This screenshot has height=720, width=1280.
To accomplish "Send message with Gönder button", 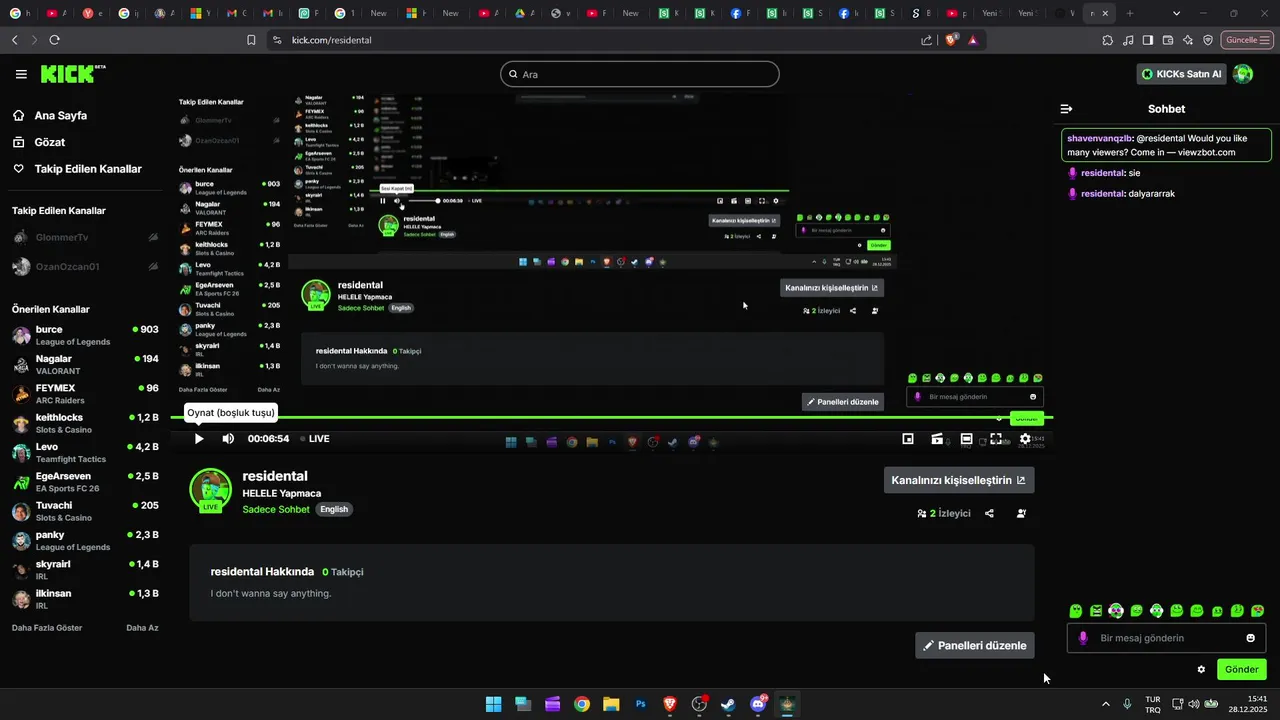I will coord(1241,670).
